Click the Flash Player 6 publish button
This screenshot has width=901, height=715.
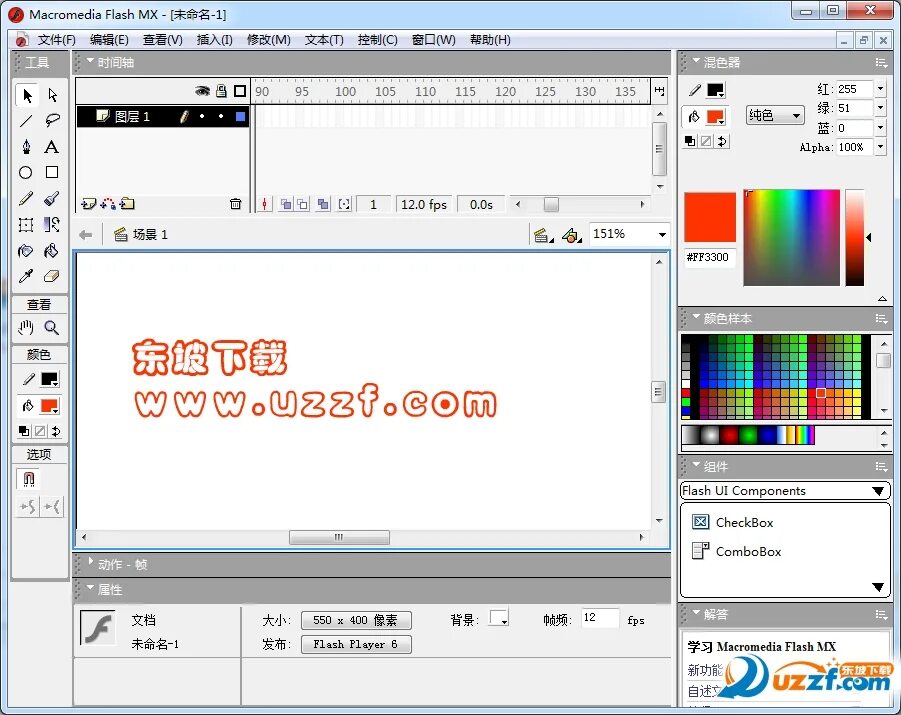(356, 644)
